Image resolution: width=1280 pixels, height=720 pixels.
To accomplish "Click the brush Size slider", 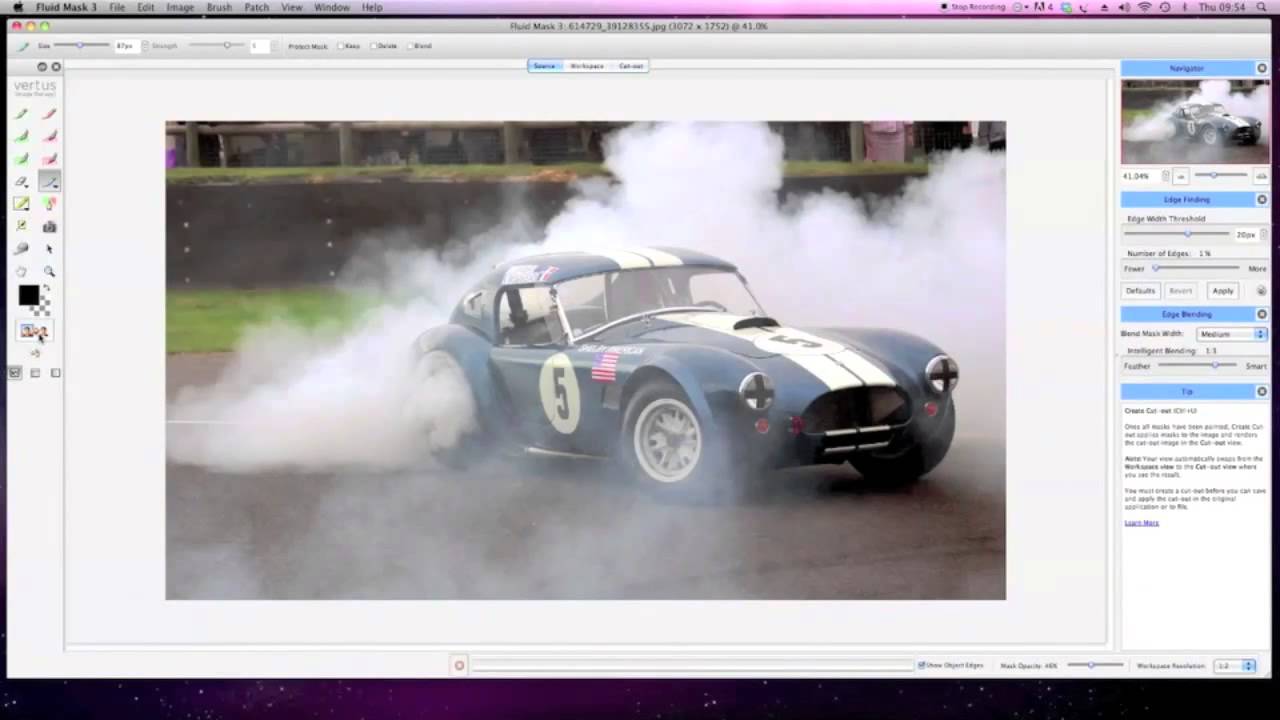I will (82, 46).
